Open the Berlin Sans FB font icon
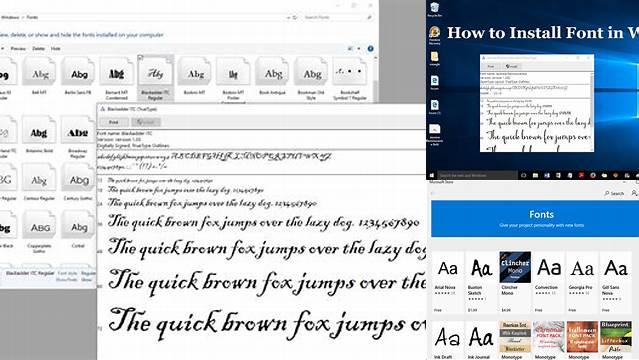Image resolution: width=639 pixels, height=360 pixels. 78,73
